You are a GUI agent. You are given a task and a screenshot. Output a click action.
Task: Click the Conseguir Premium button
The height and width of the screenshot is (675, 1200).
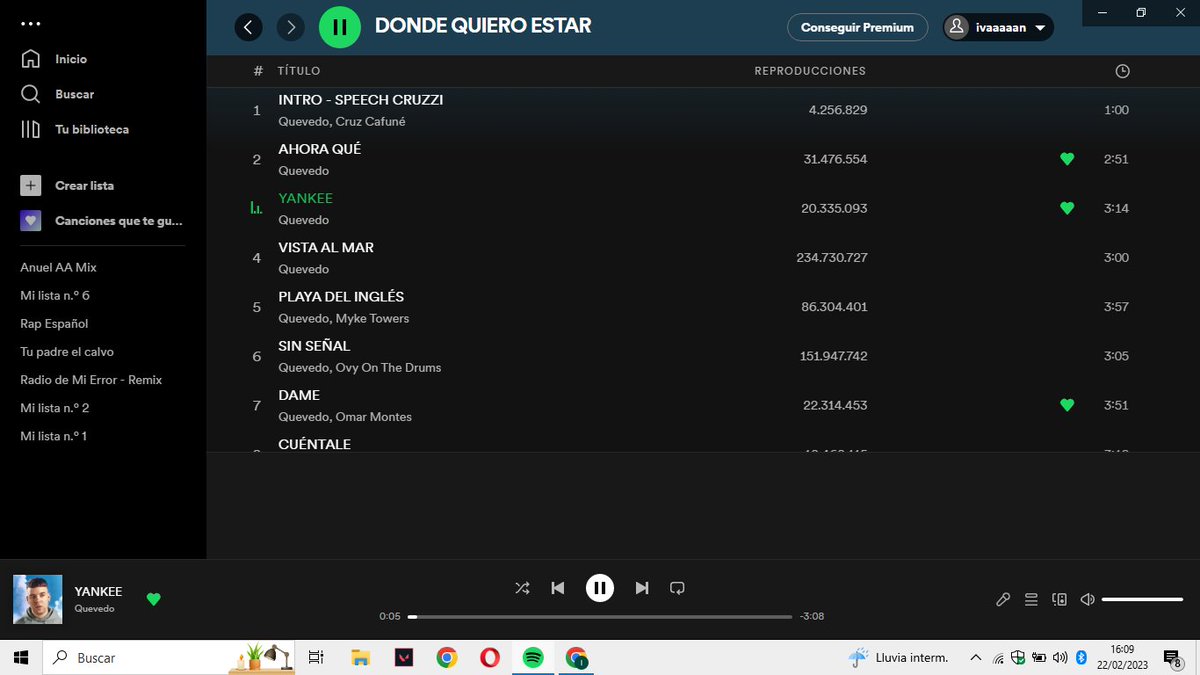(x=857, y=27)
